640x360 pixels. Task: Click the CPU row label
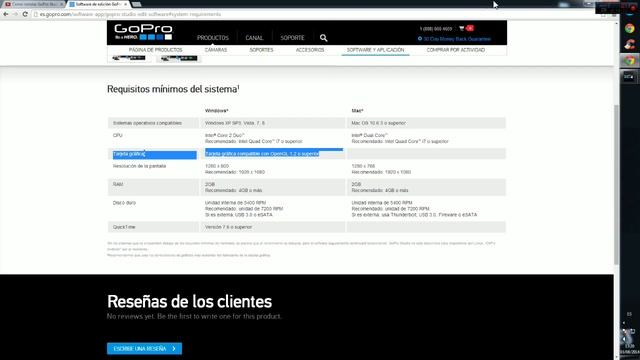click(x=118, y=135)
